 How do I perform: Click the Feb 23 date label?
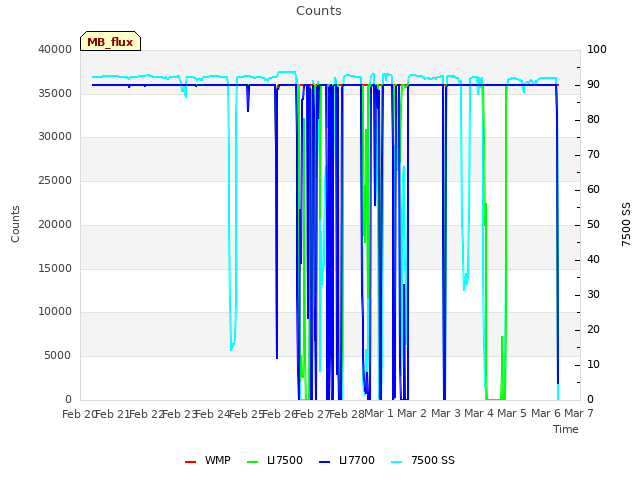[x=179, y=414]
